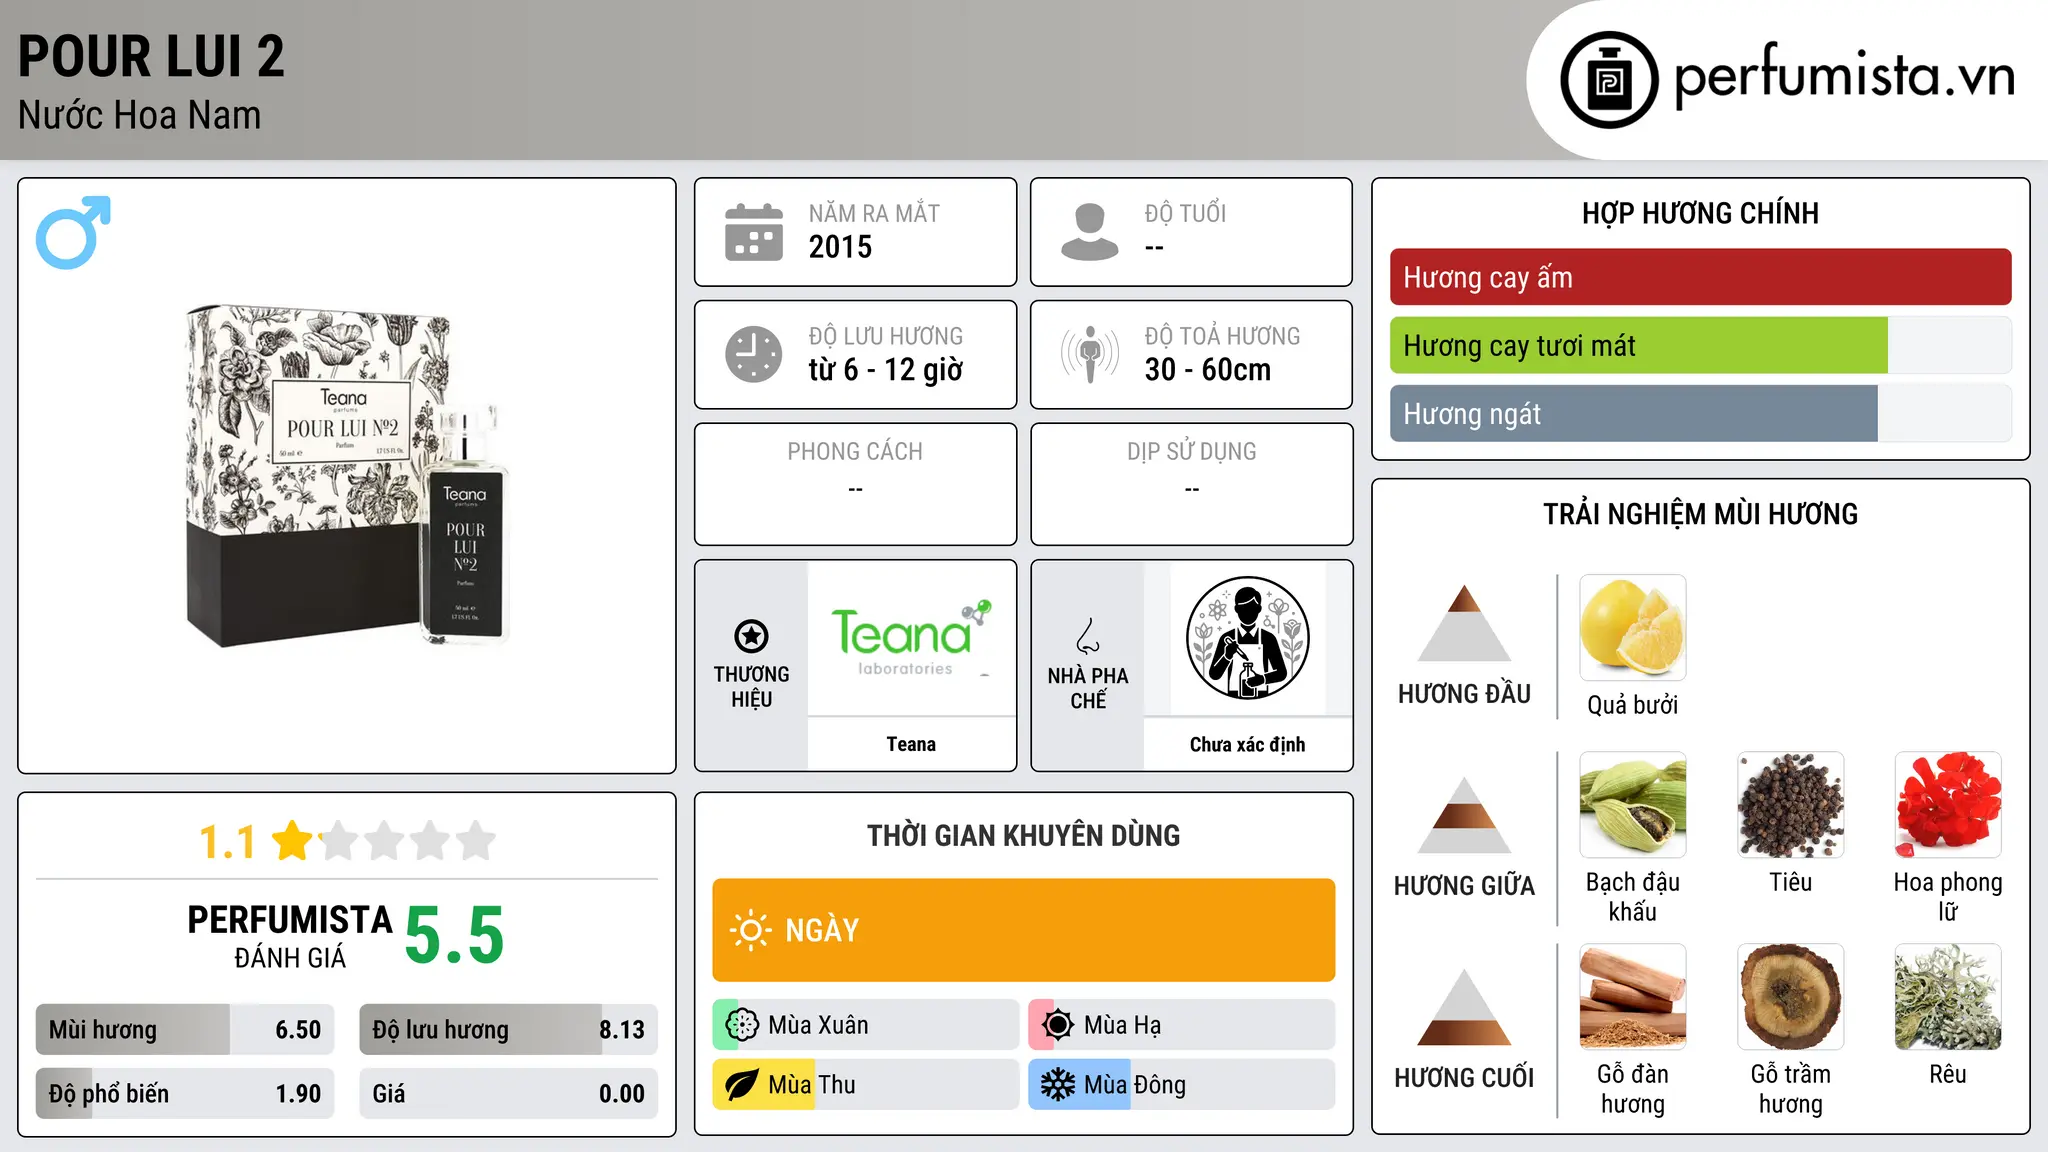The image size is (2048, 1152).
Task: Select the Mùa Thu season bar
Action: tap(866, 1085)
